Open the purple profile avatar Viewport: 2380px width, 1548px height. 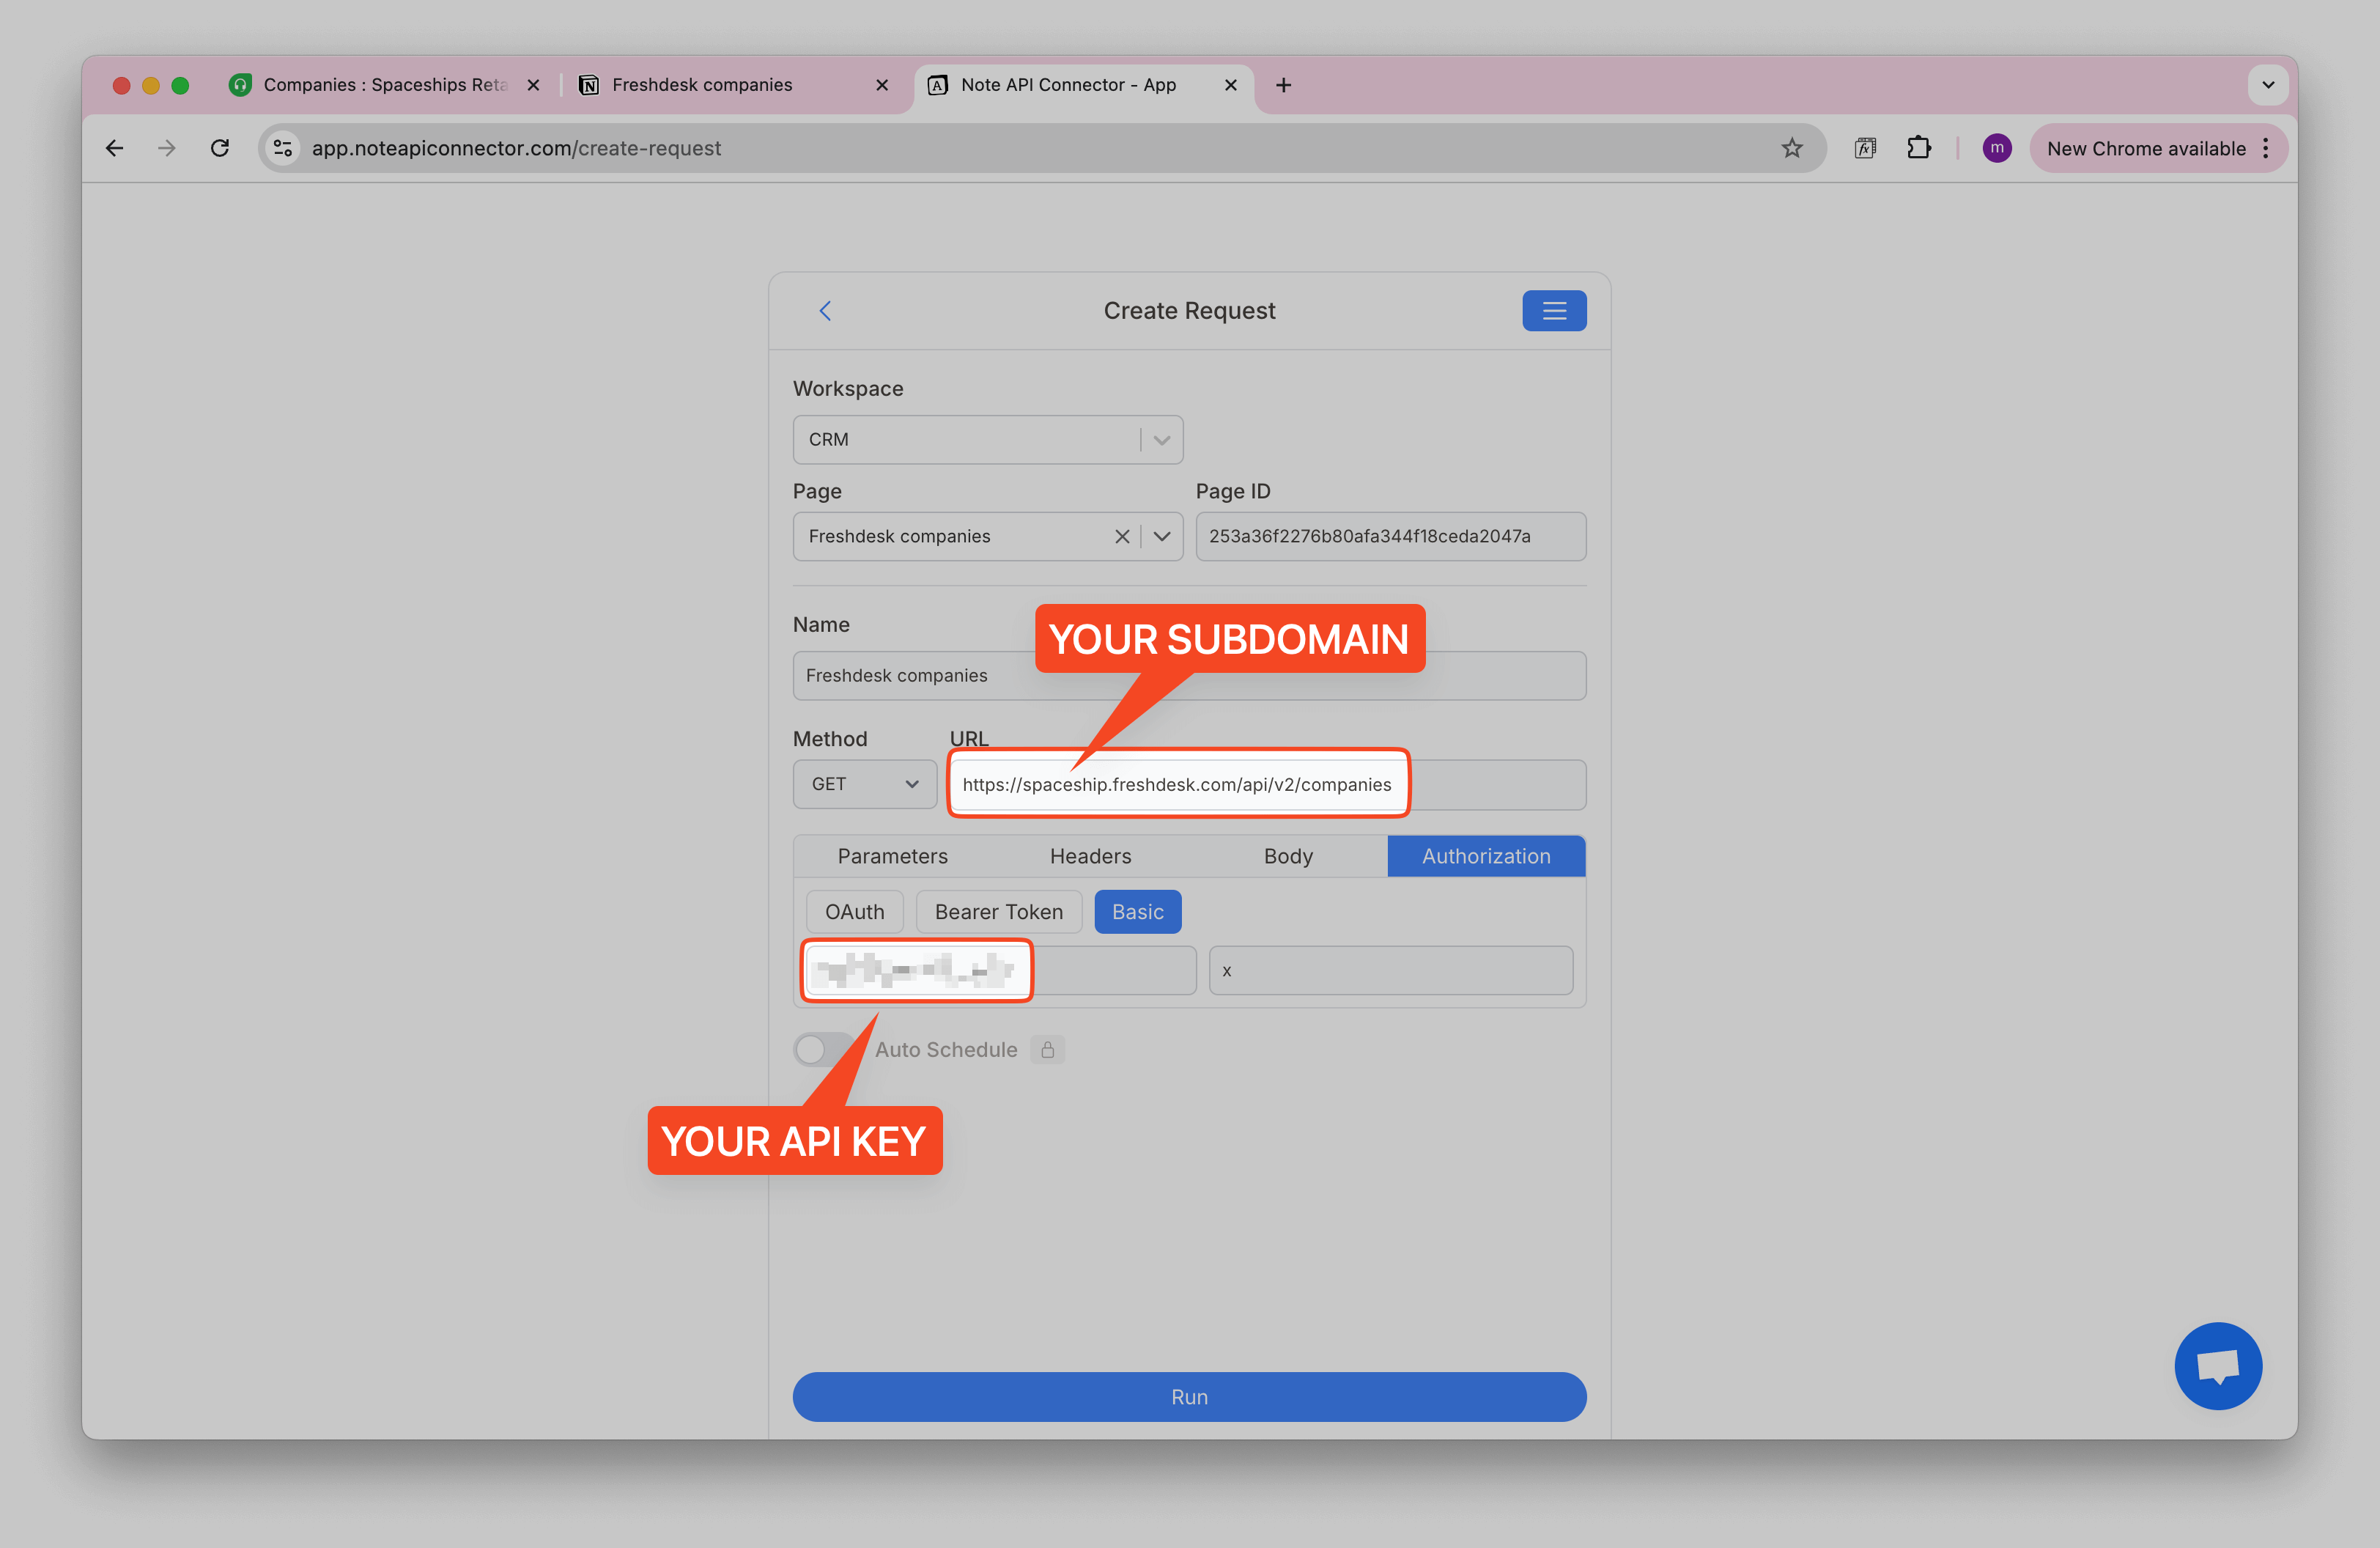click(x=1996, y=148)
